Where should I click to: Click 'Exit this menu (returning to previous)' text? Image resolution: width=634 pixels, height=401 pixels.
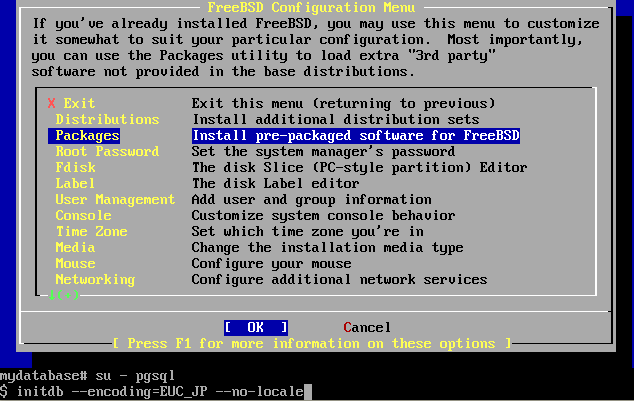344,103
